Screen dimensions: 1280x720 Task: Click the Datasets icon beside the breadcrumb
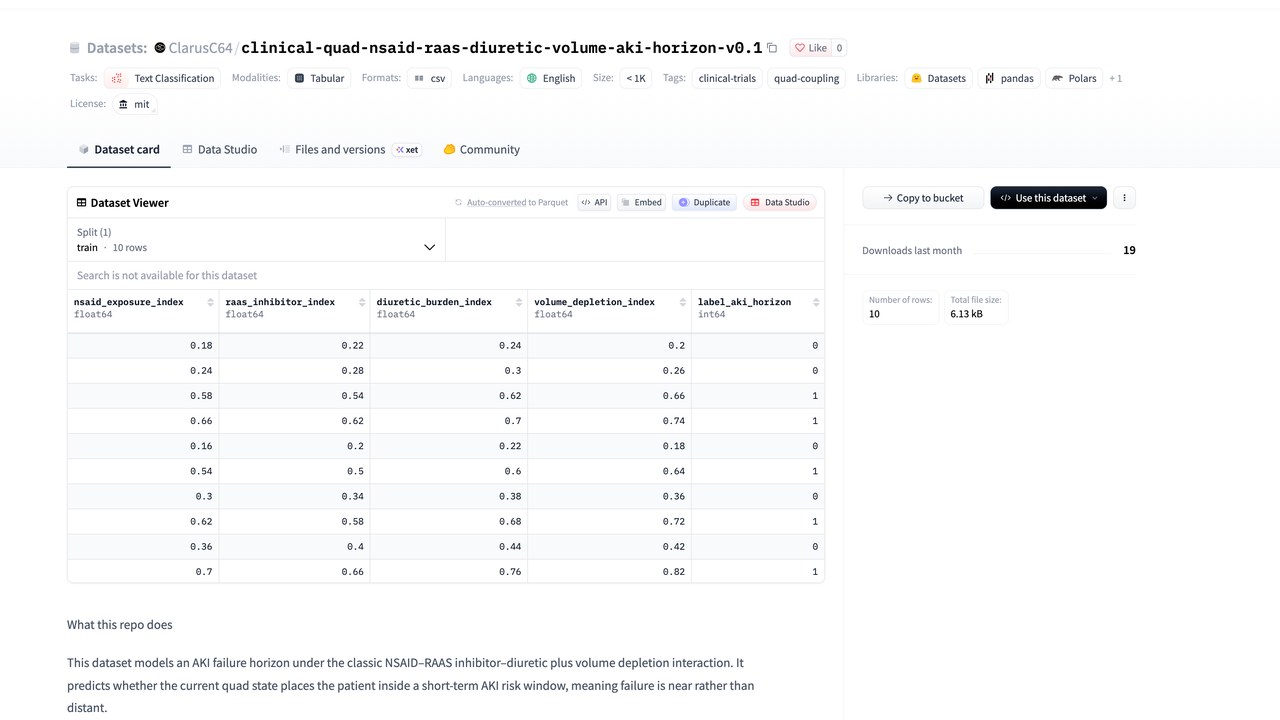click(75, 48)
